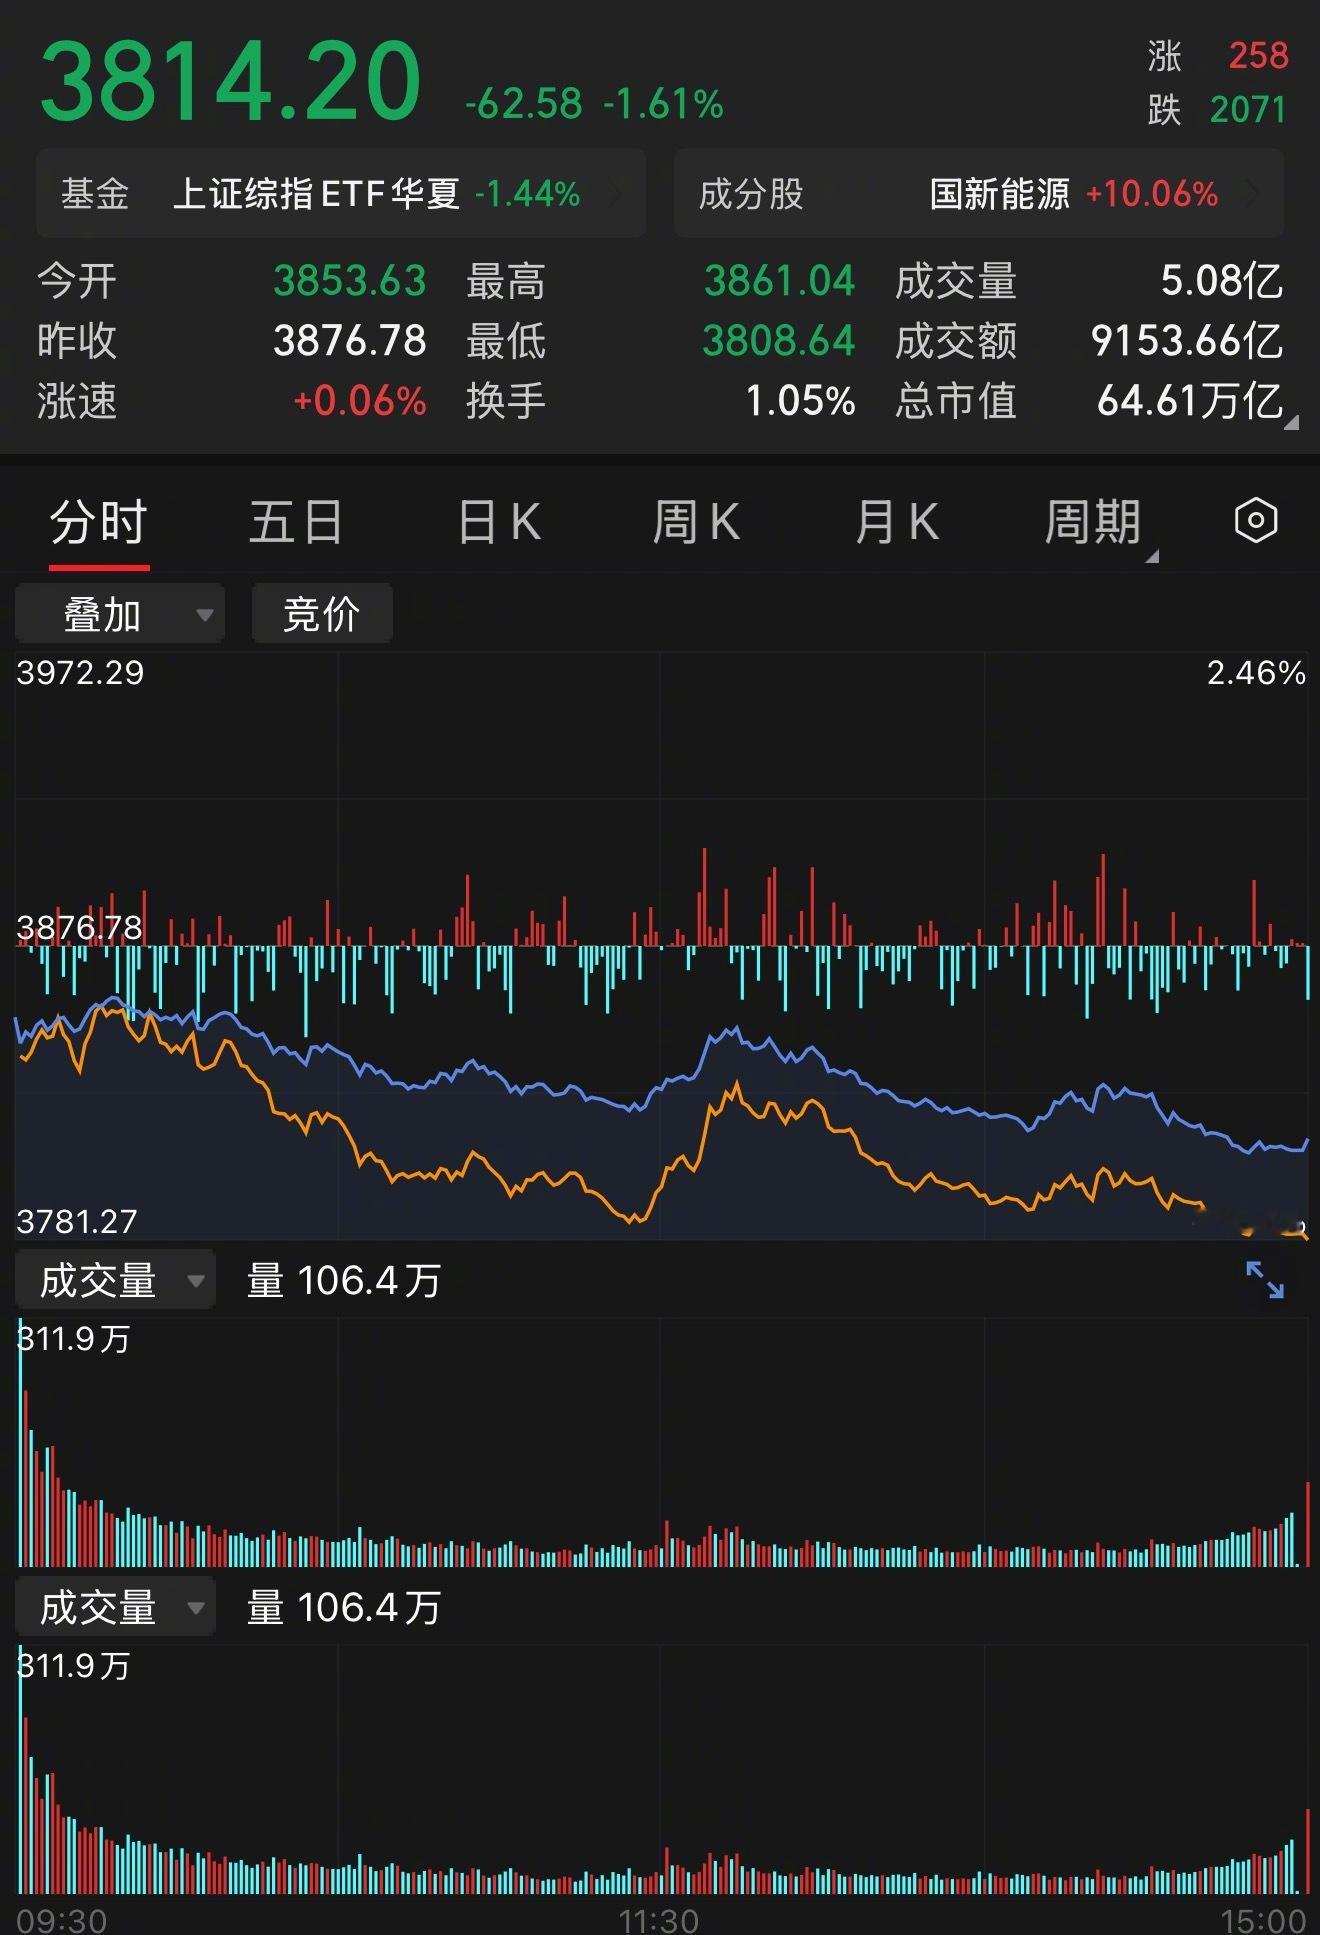Click the upper volume bar chart
1320x1935 pixels.
pos(662,1442)
